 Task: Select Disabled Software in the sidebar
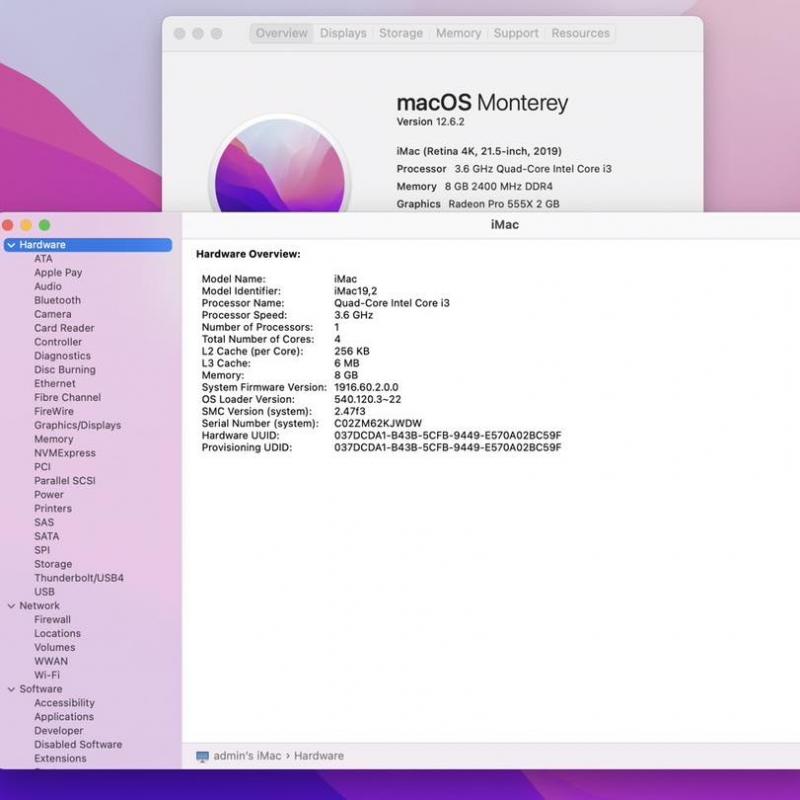click(x=78, y=744)
